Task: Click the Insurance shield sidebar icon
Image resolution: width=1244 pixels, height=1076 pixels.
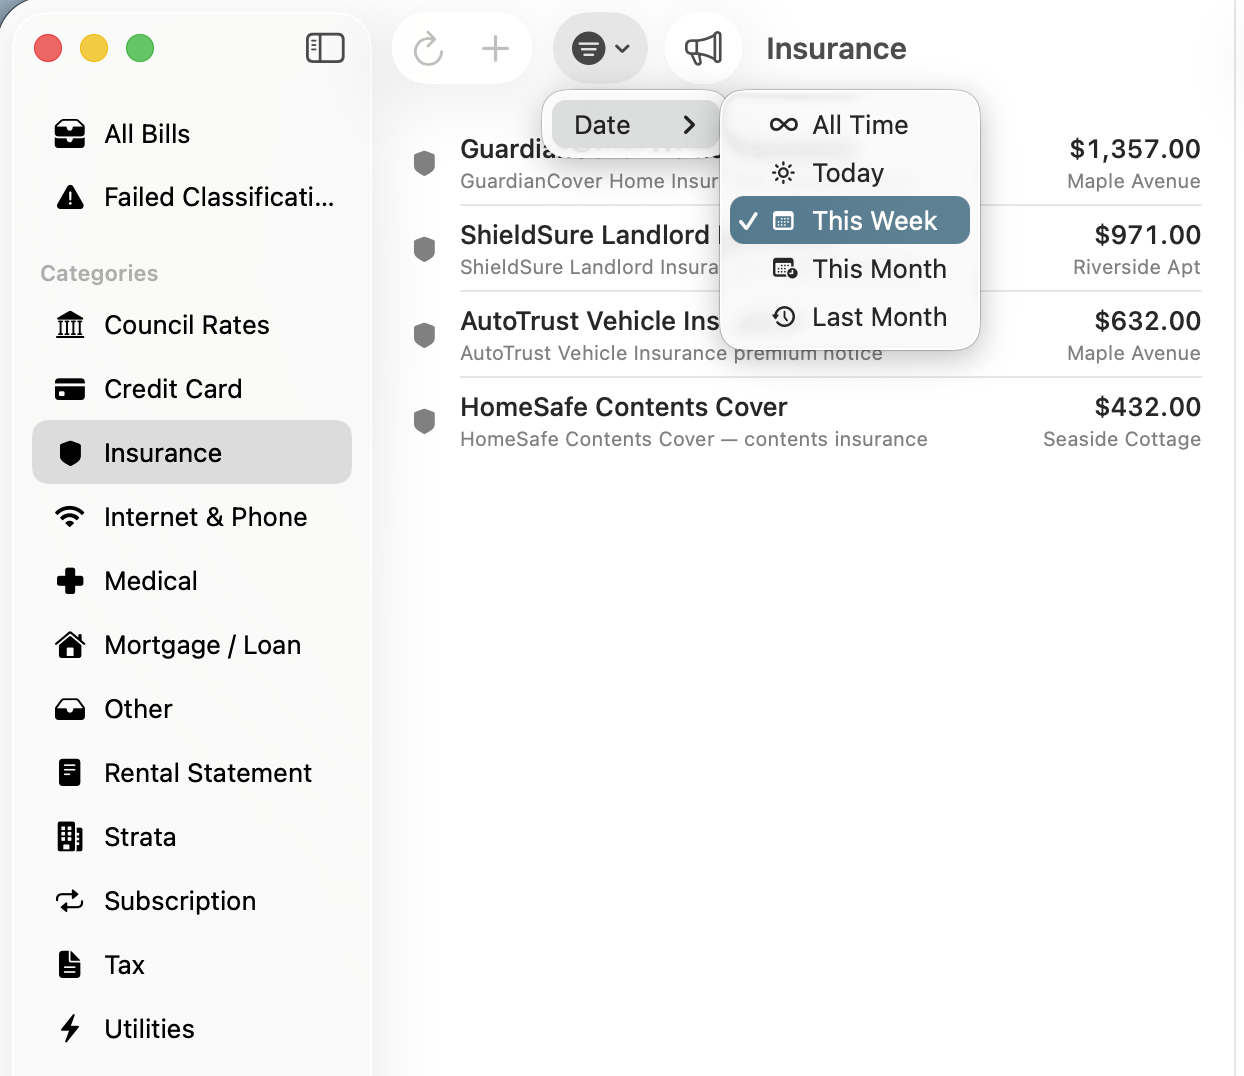Action: coord(70,453)
